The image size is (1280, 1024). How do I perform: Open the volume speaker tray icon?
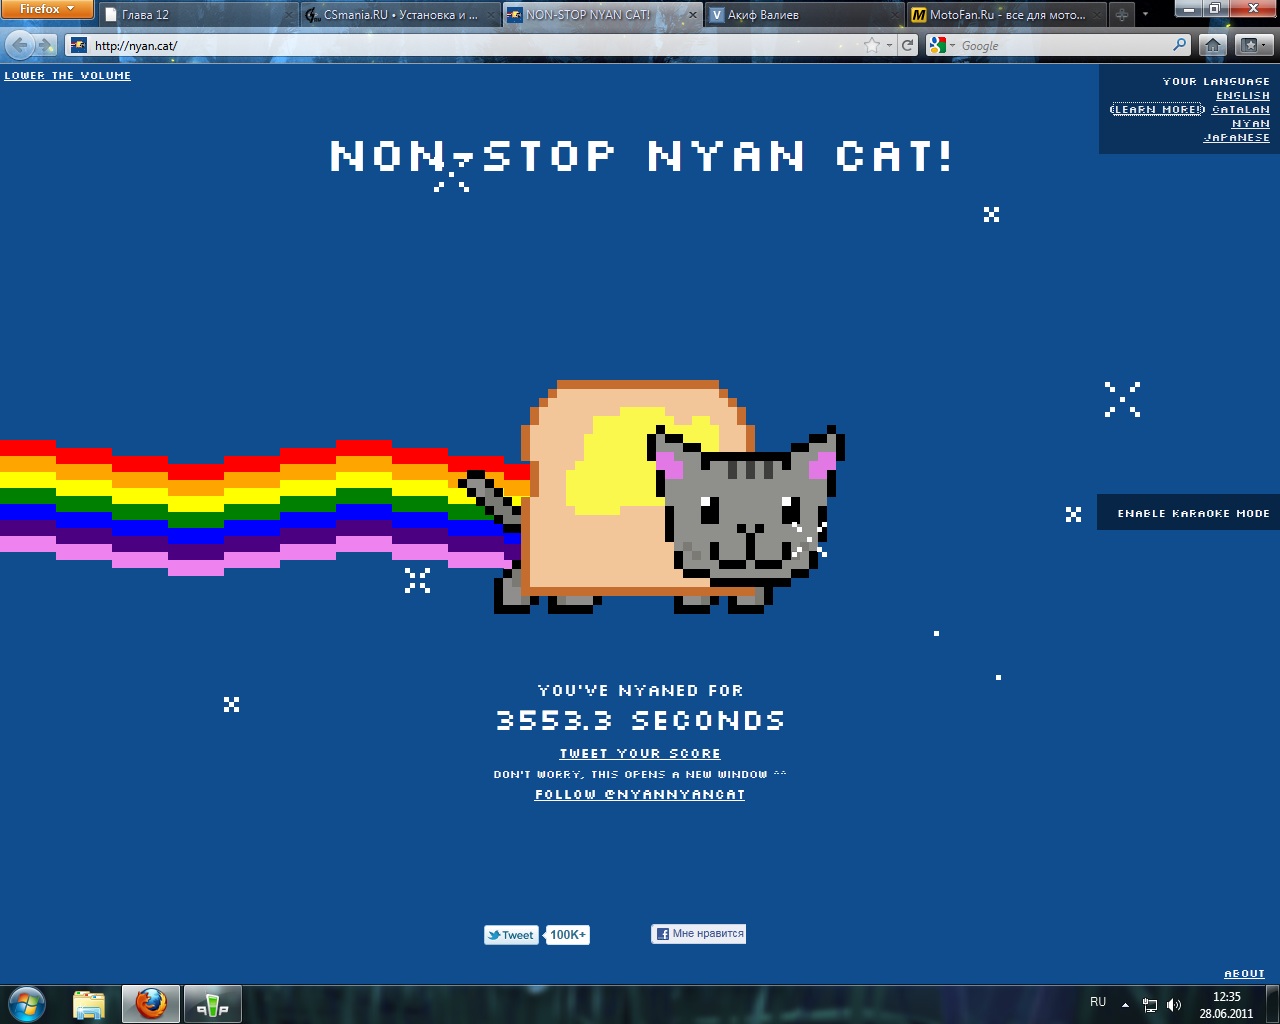click(x=1174, y=1005)
